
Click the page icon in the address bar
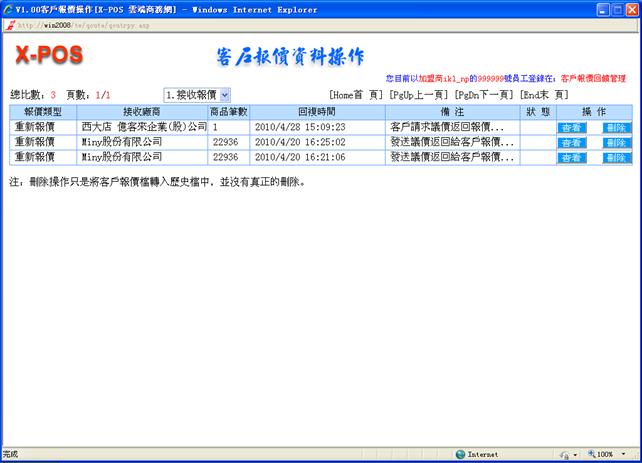(9, 24)
